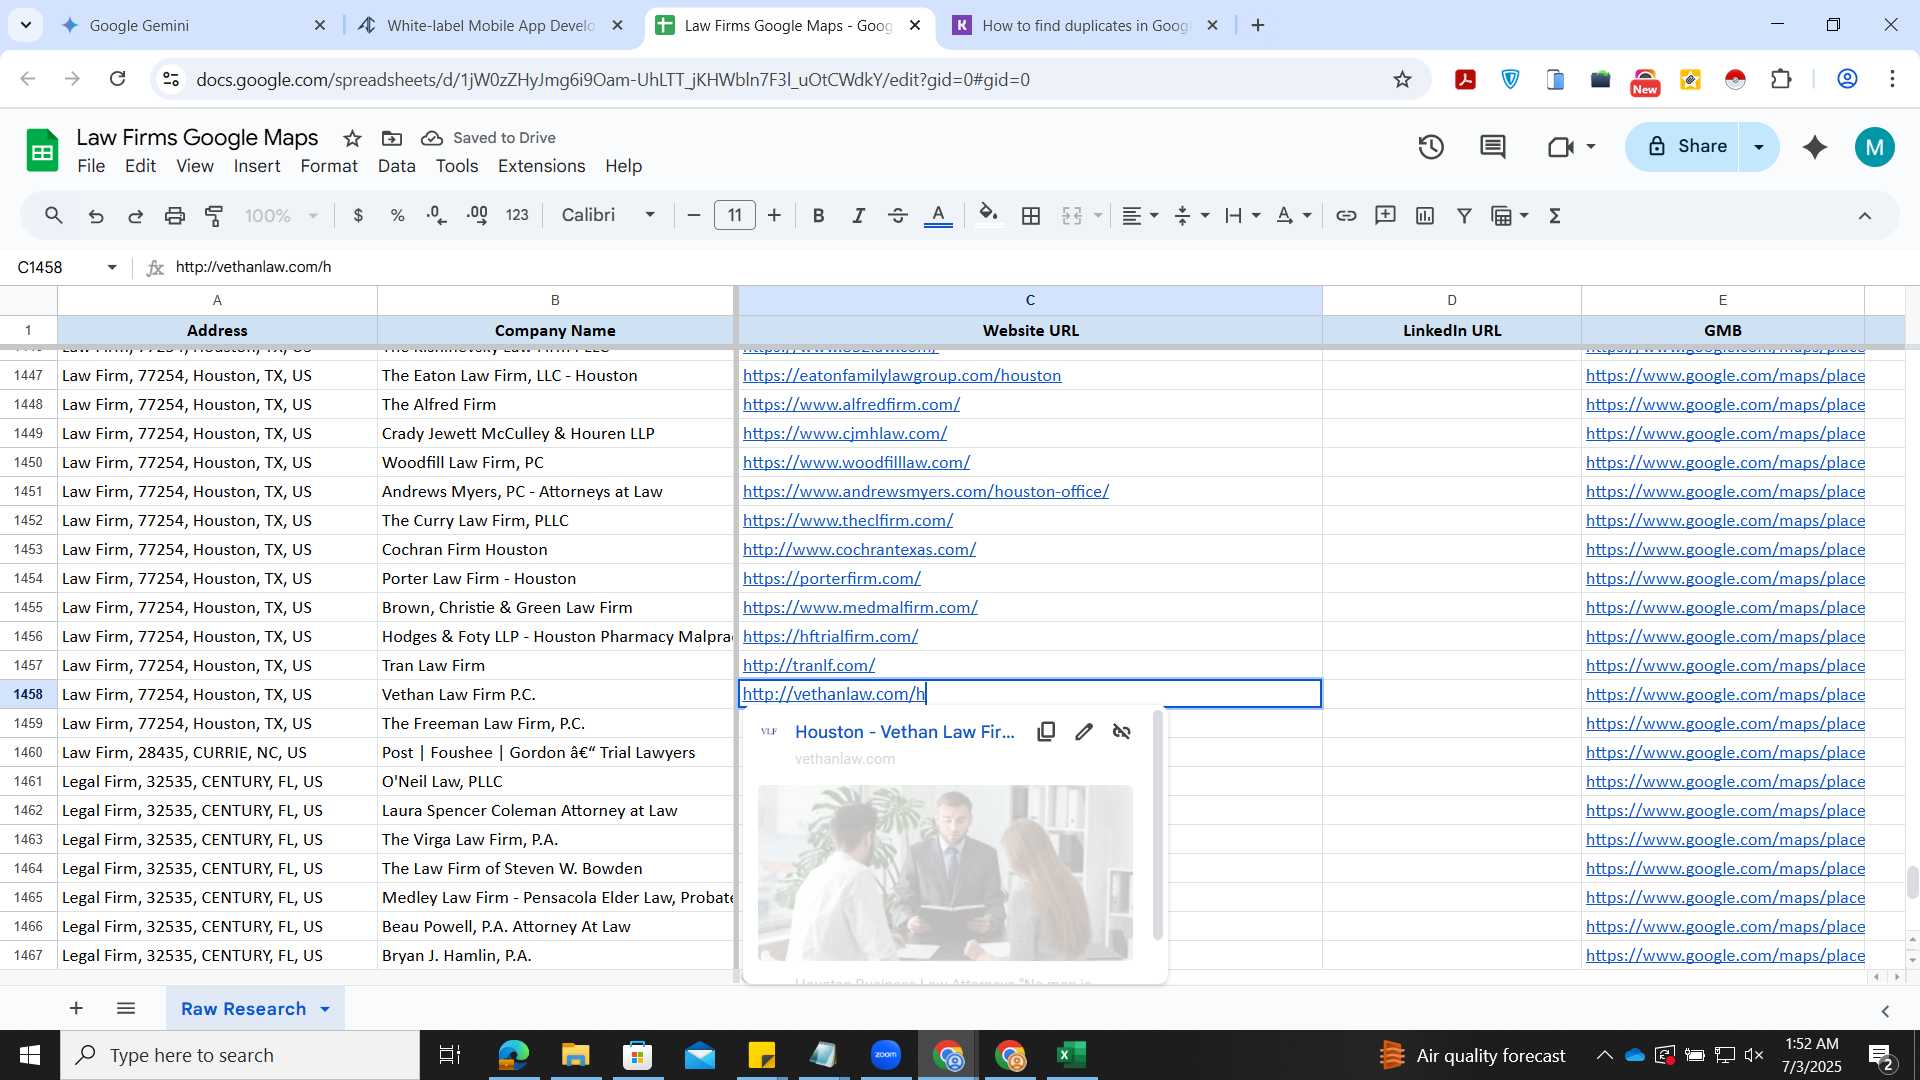
Task: Click the search menus magnifier icon
Action: [54, 215]
